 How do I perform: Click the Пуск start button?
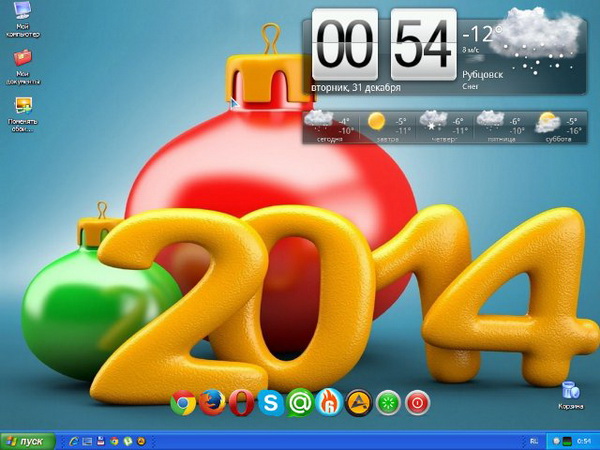(x=28, y=440)
